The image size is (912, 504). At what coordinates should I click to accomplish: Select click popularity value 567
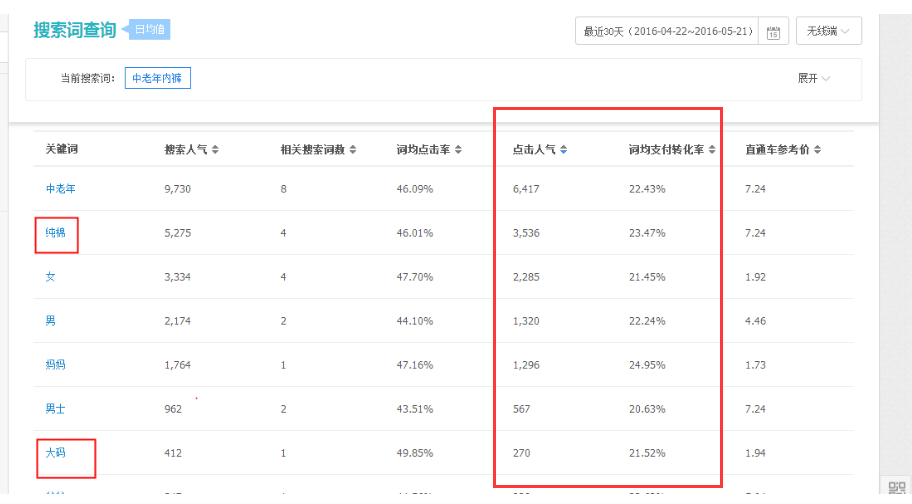coord(521,409)
